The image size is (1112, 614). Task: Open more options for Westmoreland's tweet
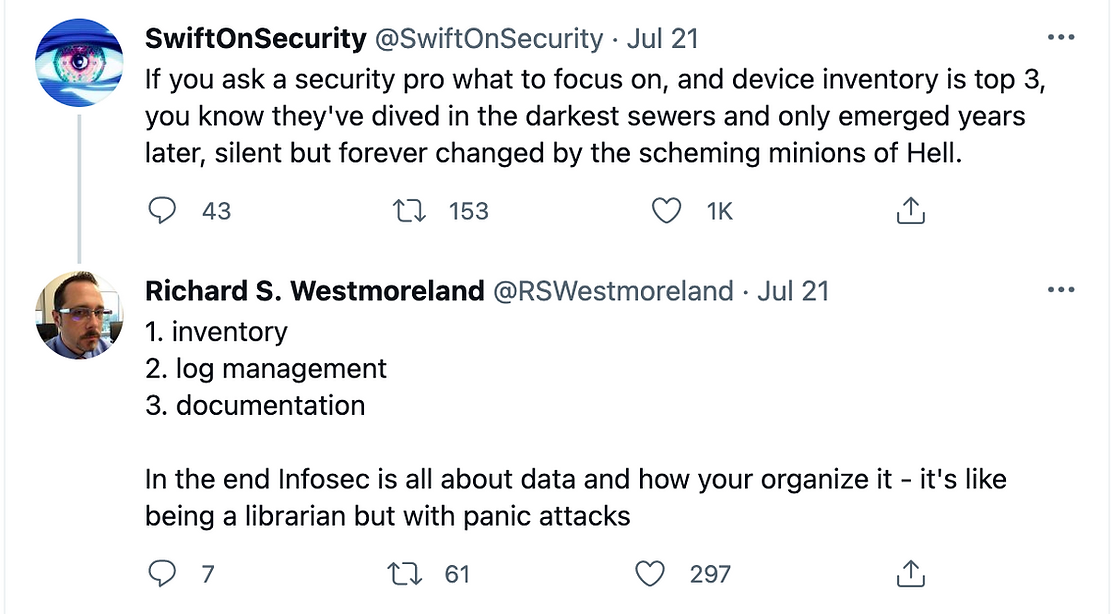(x=1061, y=289)
